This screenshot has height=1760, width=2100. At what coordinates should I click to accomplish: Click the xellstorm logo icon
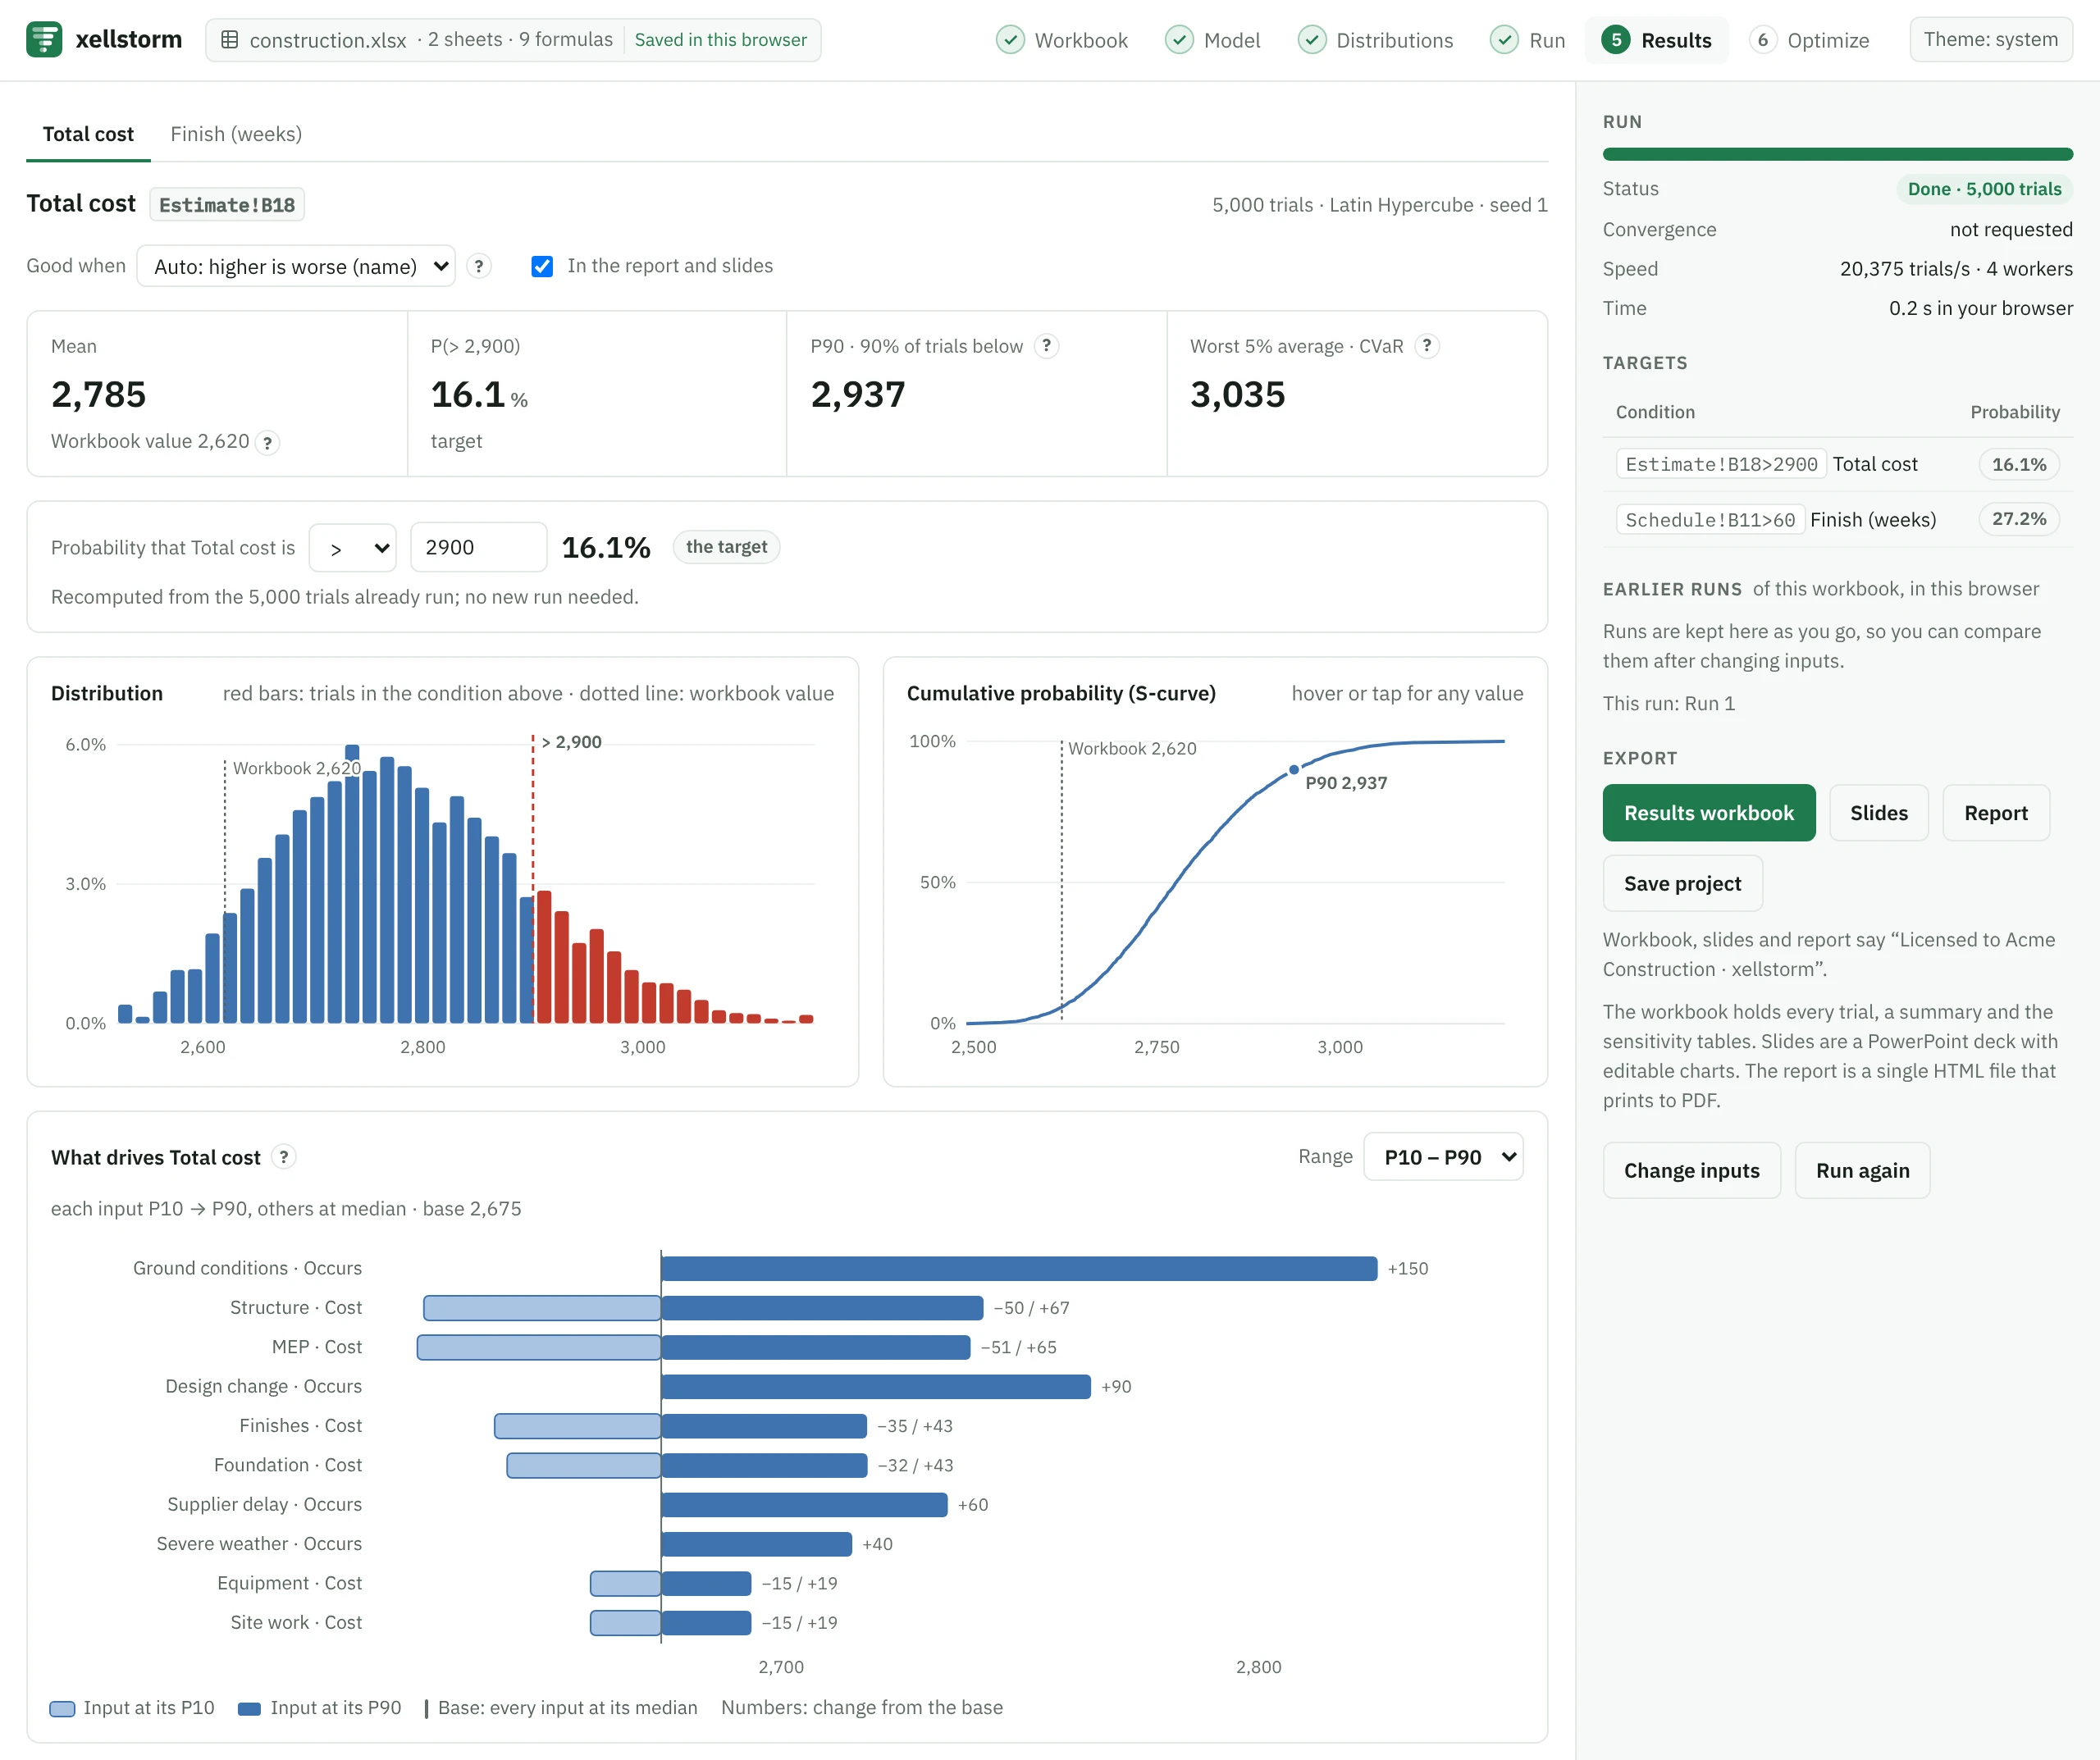[44, 40]
